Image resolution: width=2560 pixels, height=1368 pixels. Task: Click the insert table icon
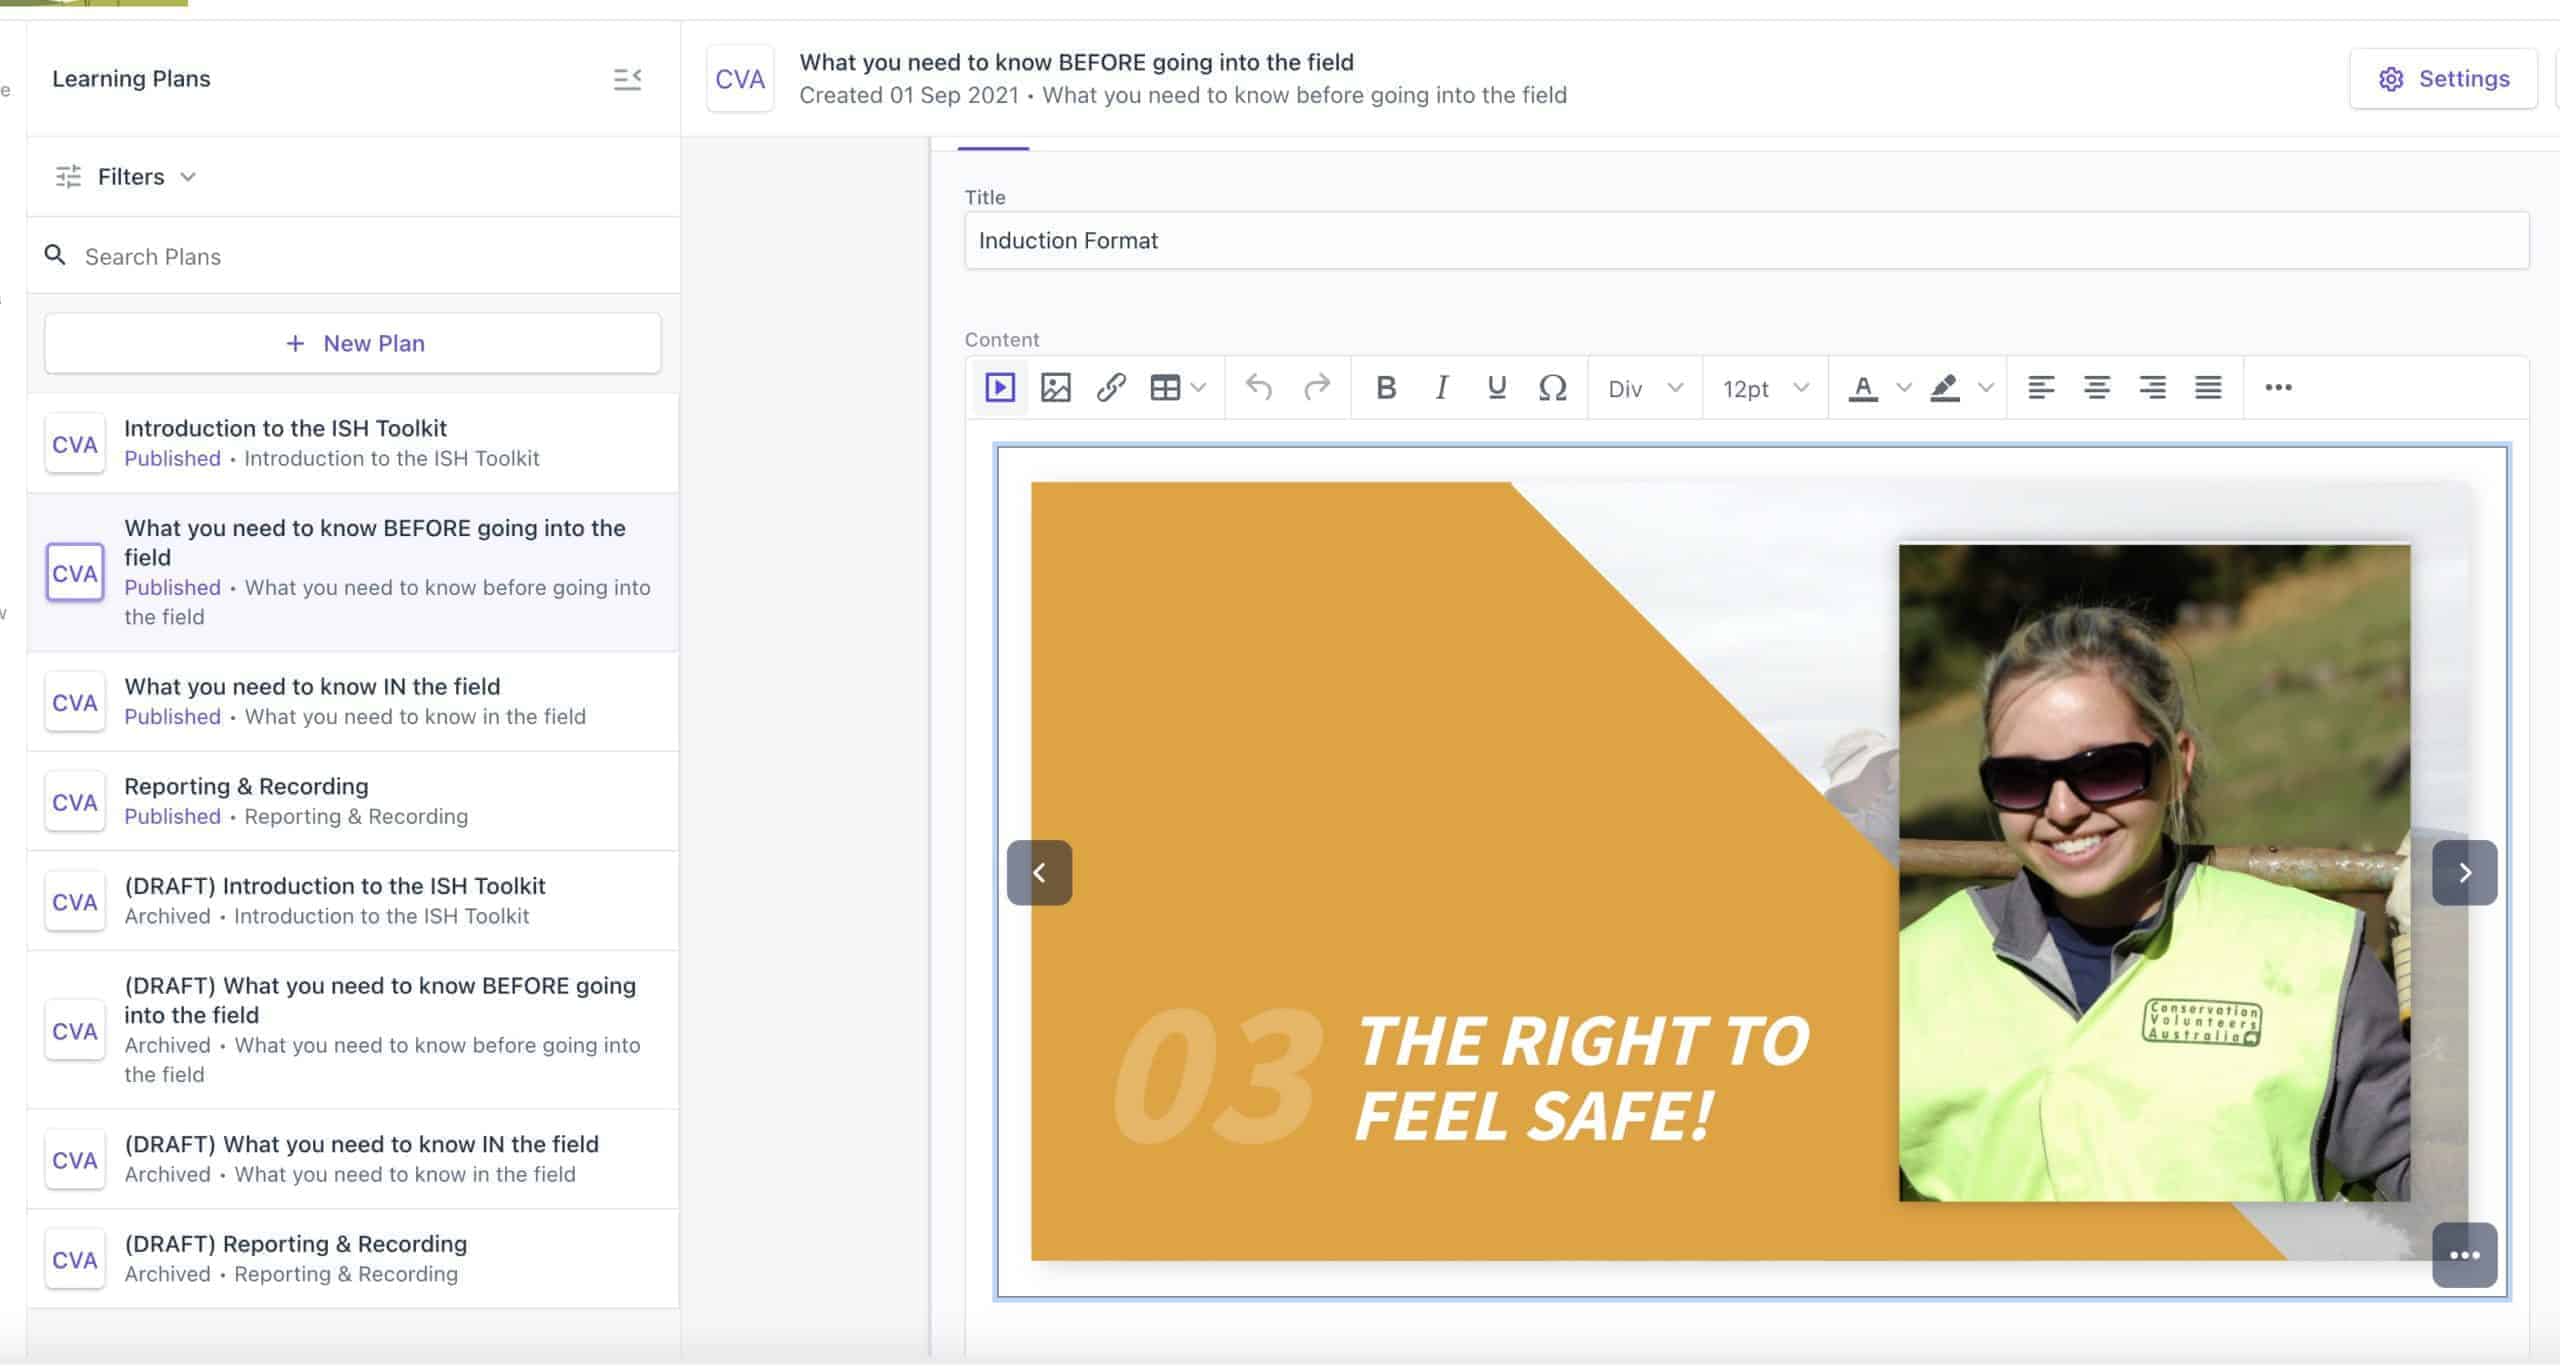tap(1165, 388)
